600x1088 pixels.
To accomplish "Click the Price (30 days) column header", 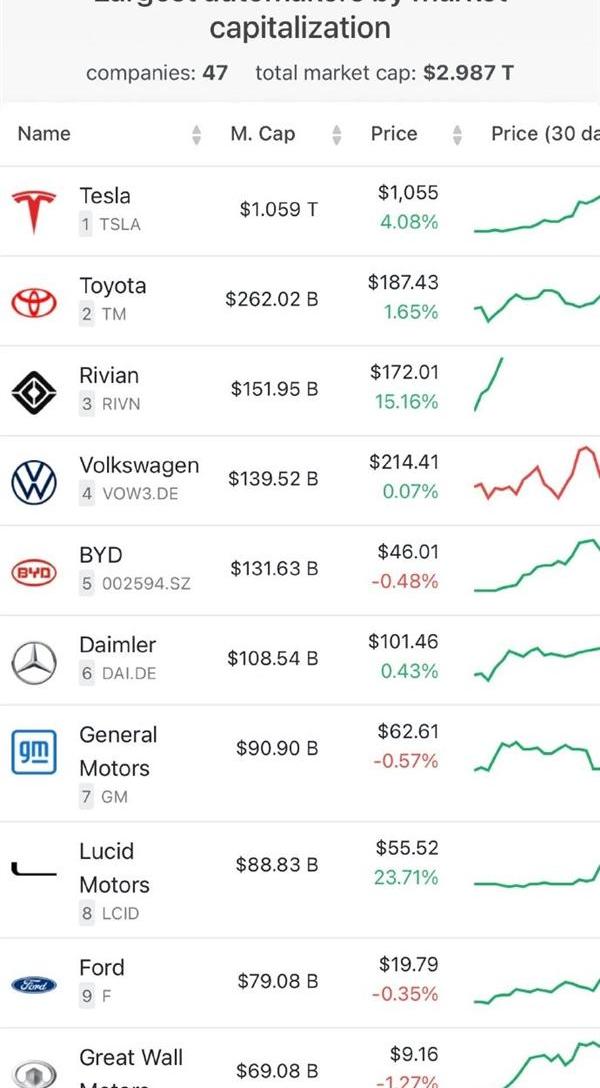I will (x=545, y=134).
